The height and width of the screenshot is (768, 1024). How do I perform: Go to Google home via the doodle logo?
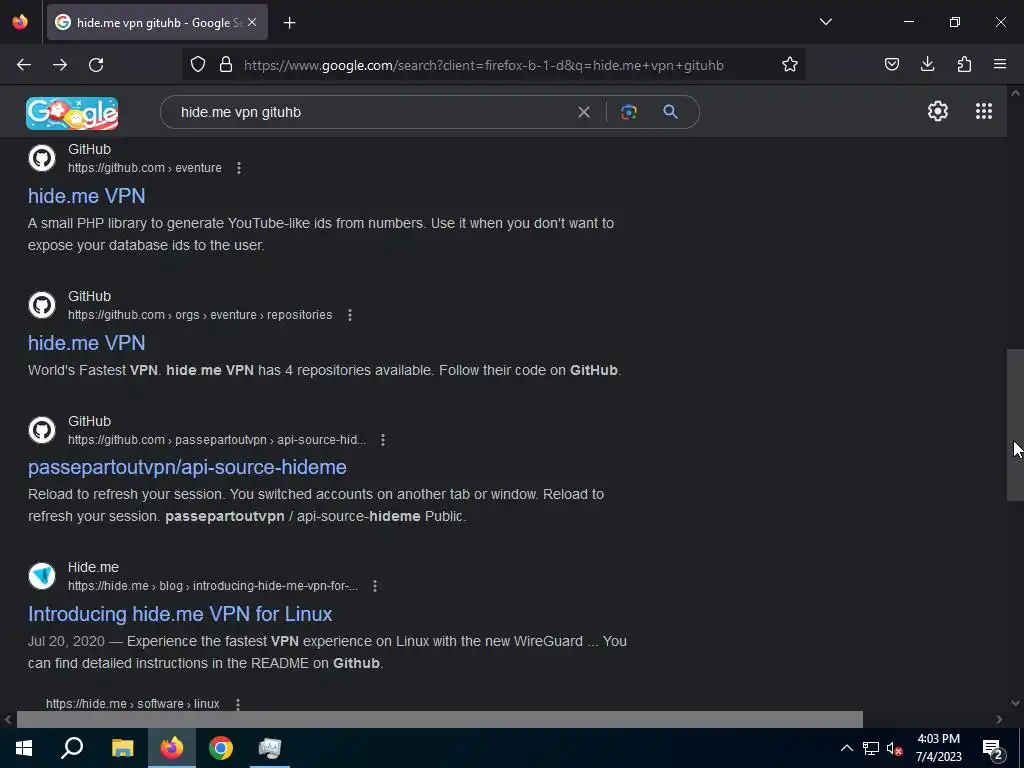72,113
